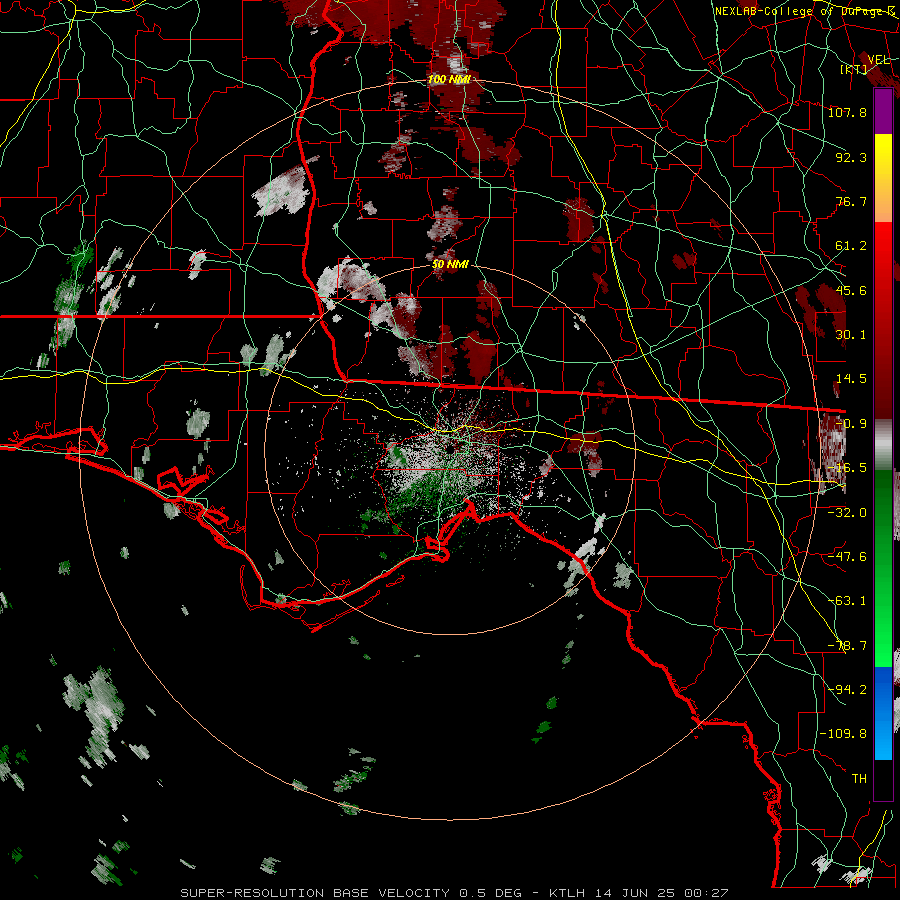Select the -16.5 velocity scale value
The image size is (900, 900).
[x=847, y=468]
